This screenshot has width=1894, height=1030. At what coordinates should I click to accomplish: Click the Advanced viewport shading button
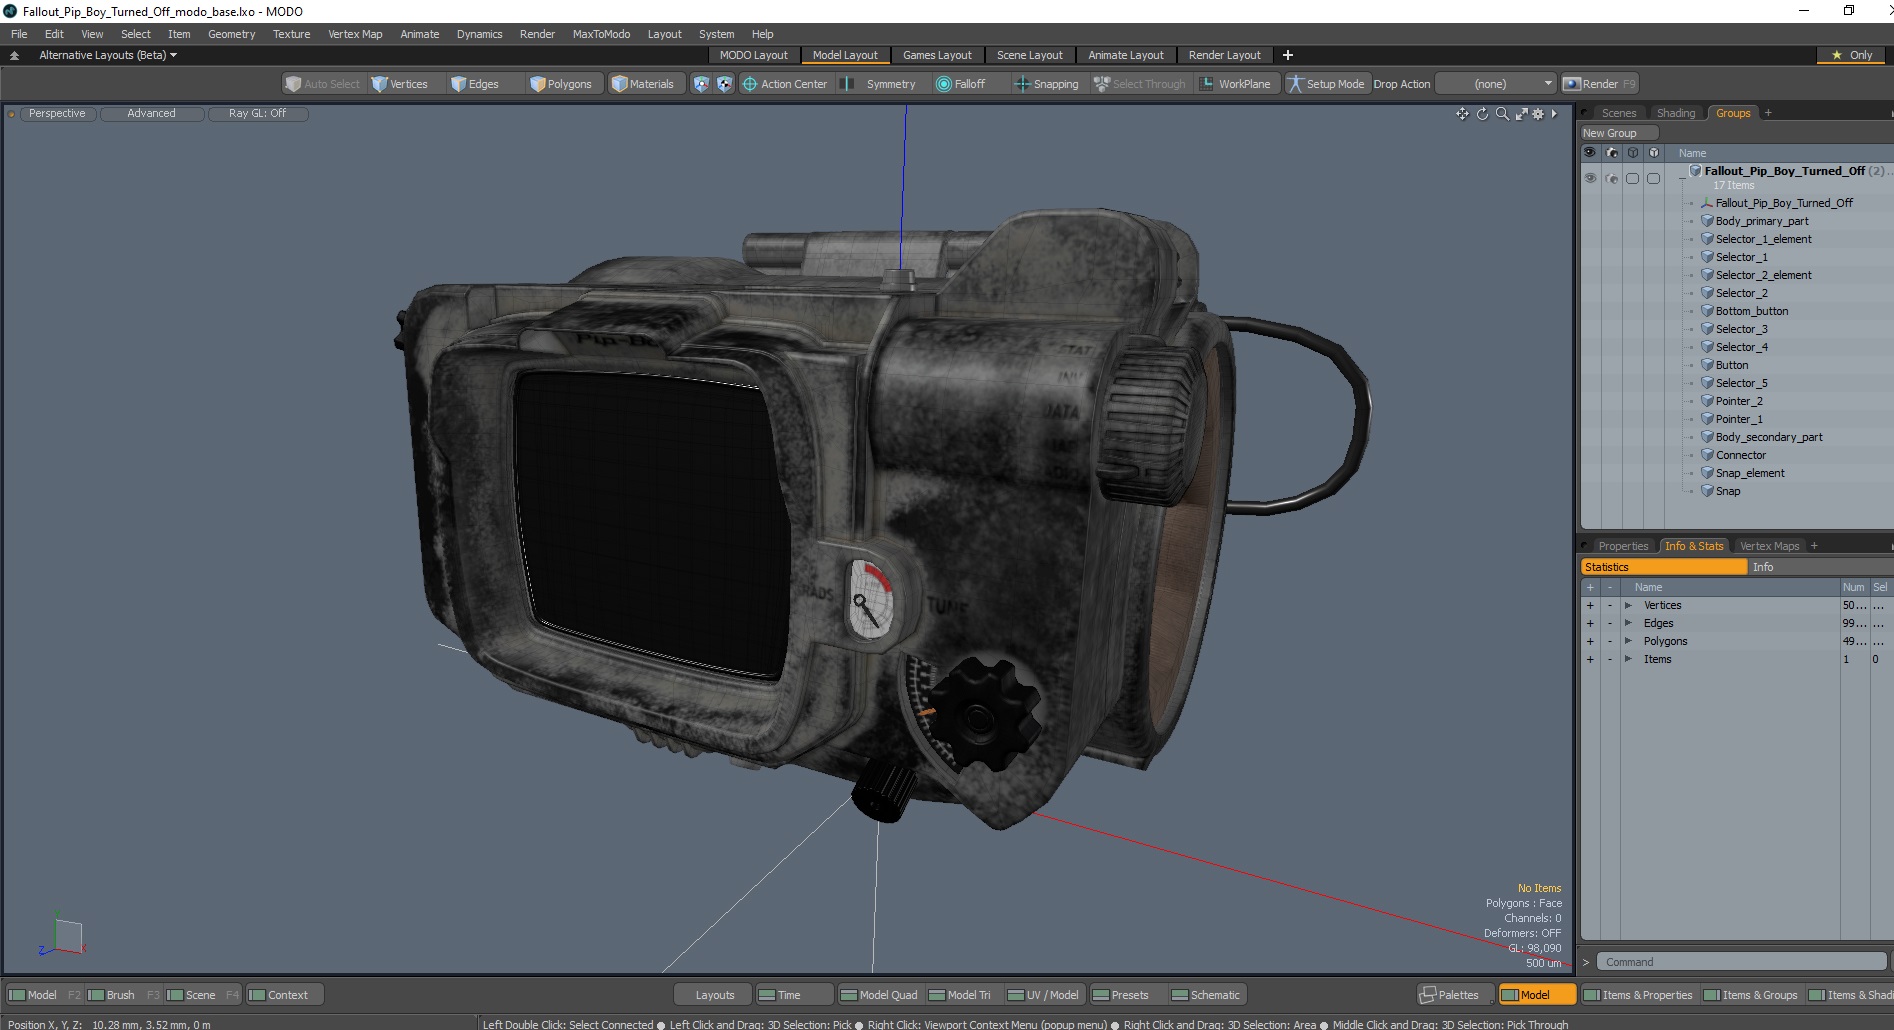[x=151, y=114]
